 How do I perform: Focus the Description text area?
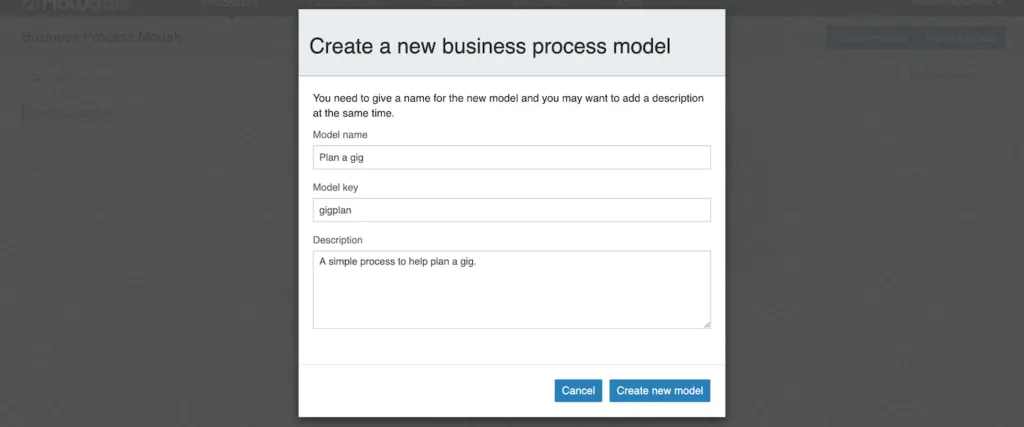pyautogui.click(x=511, y=289)
